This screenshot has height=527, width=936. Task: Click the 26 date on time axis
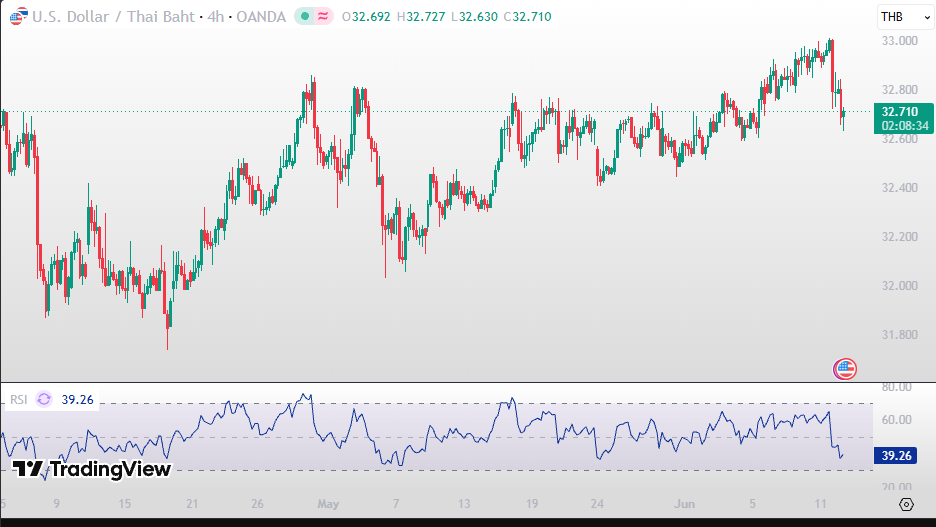point(257,504)
